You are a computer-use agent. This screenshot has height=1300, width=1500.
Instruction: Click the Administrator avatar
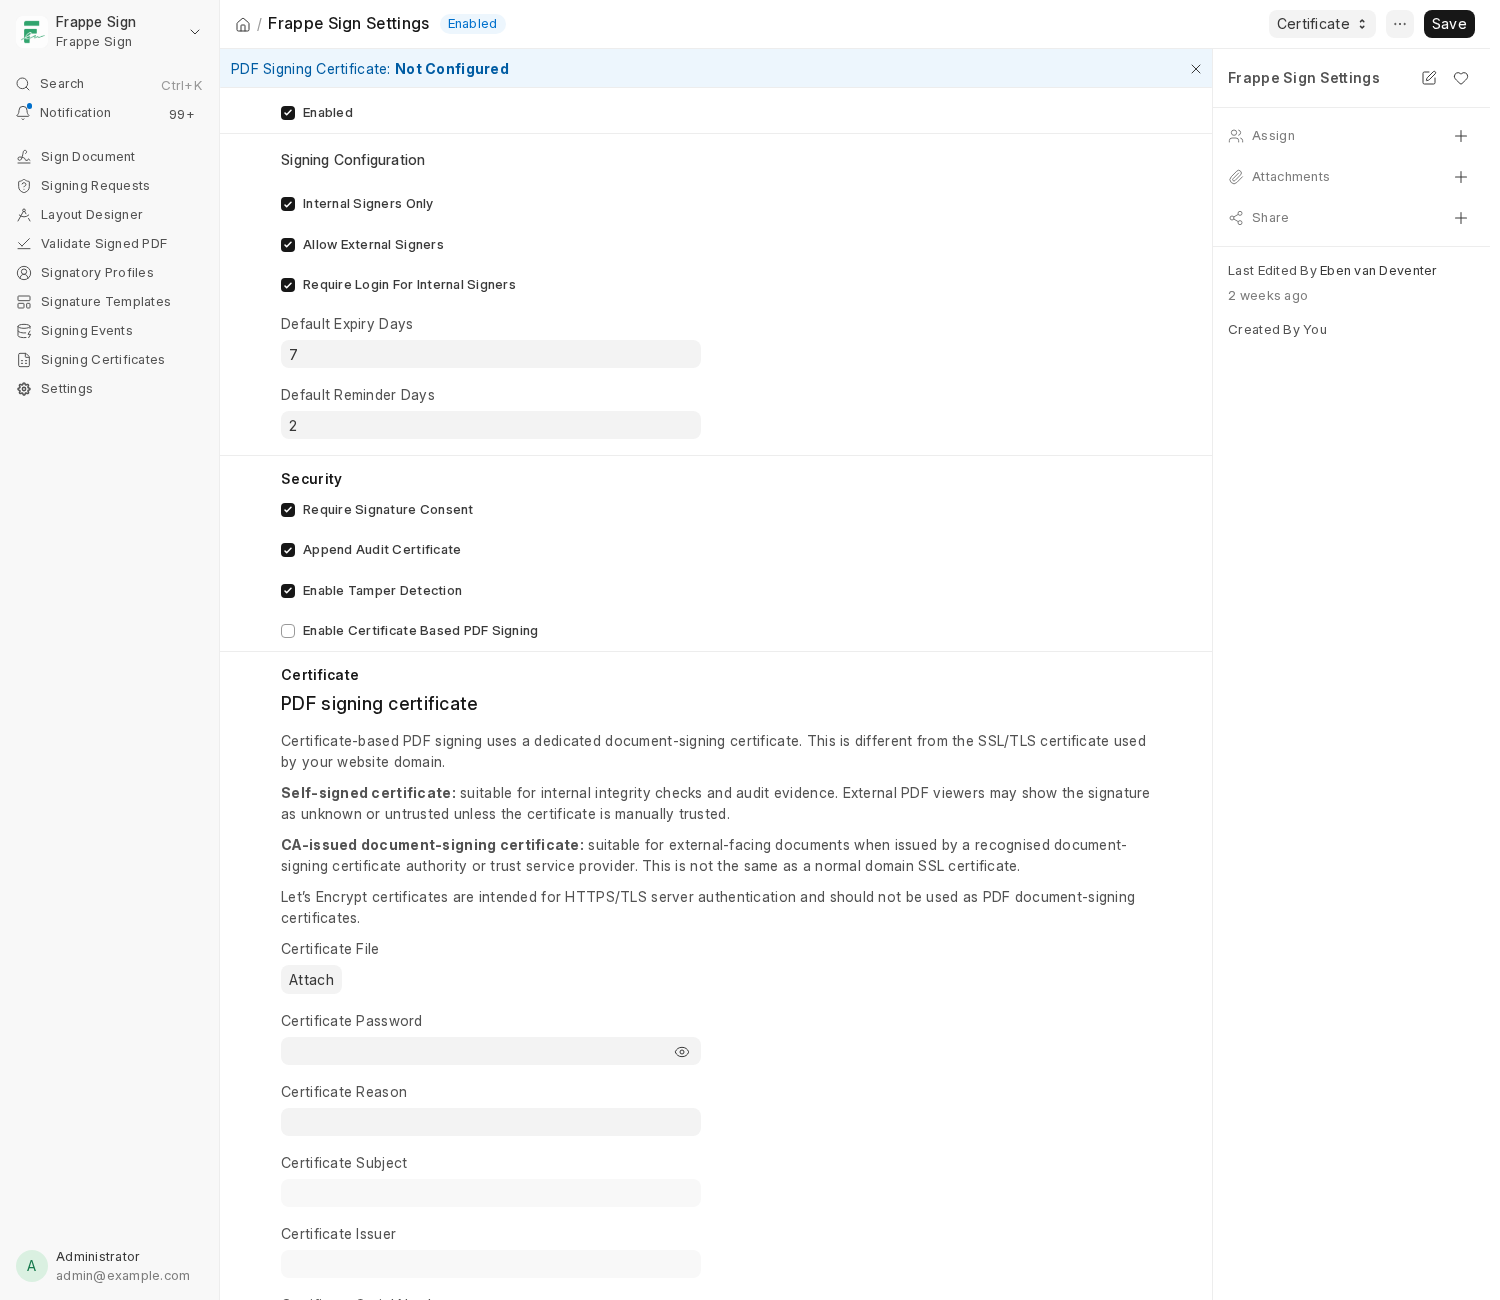[x=32, y=1266]
